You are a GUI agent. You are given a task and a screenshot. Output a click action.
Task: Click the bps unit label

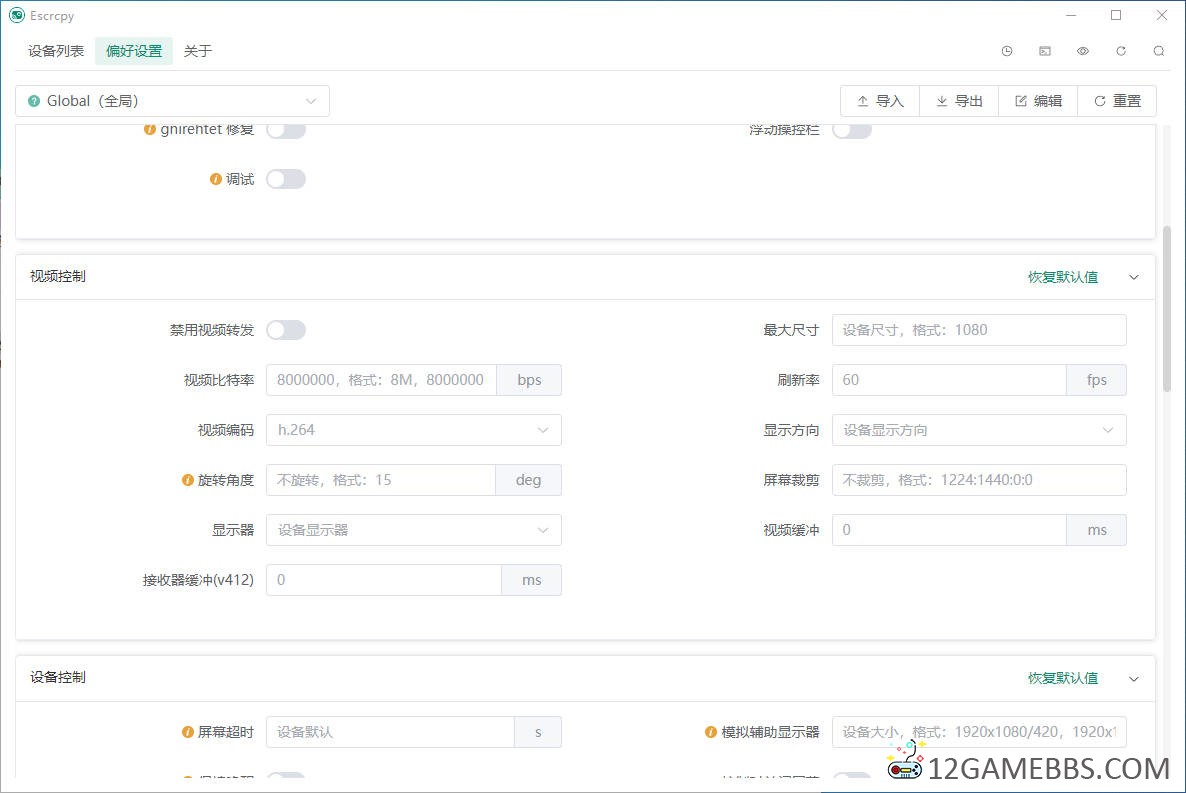pyautogui.click(x=529, y=380)
